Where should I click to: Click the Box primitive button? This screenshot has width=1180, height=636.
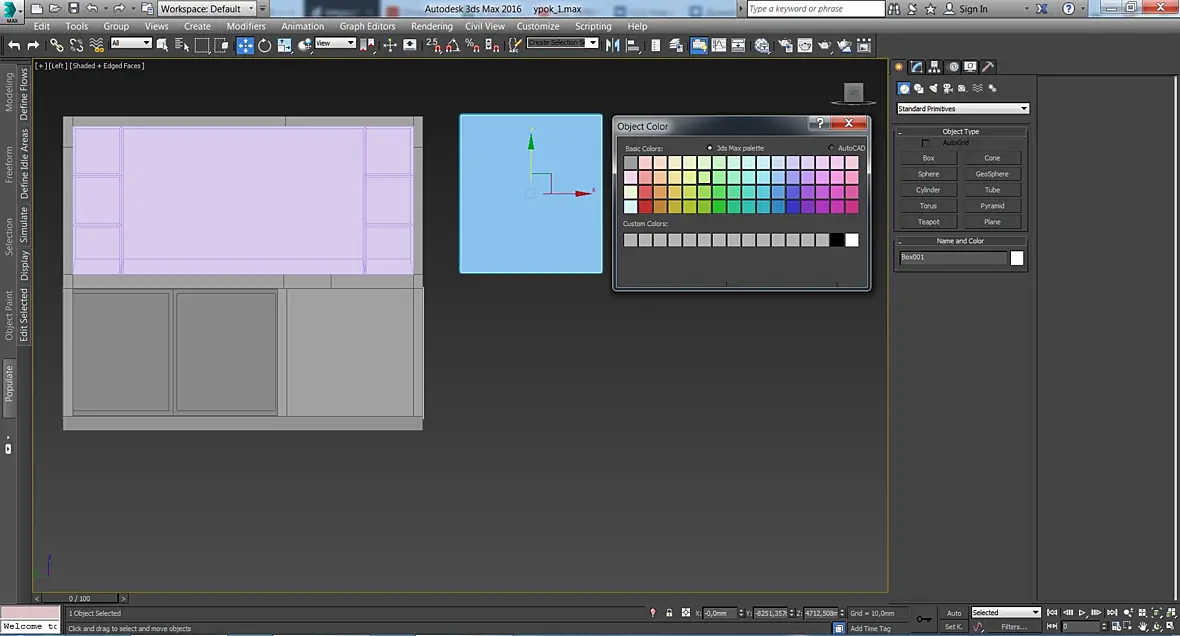[929, 158]
